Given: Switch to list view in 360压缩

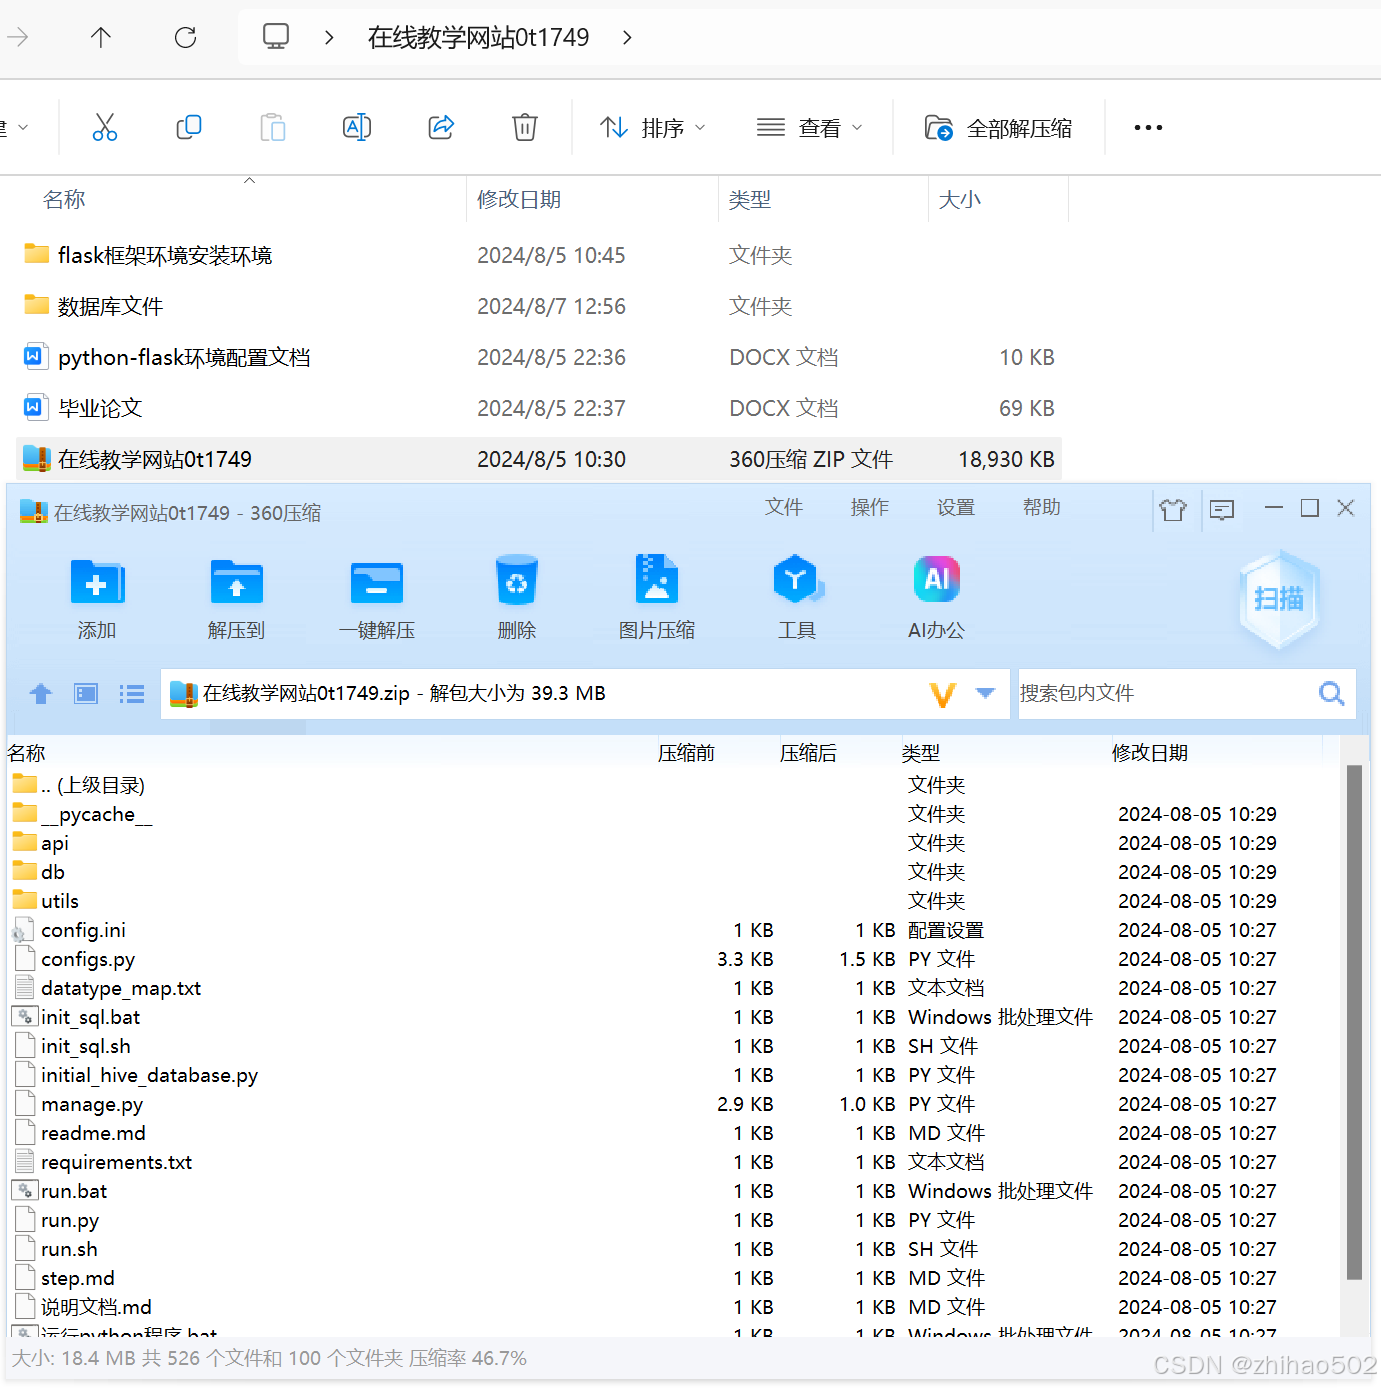Looking at the screenshot, I should 132,693.
